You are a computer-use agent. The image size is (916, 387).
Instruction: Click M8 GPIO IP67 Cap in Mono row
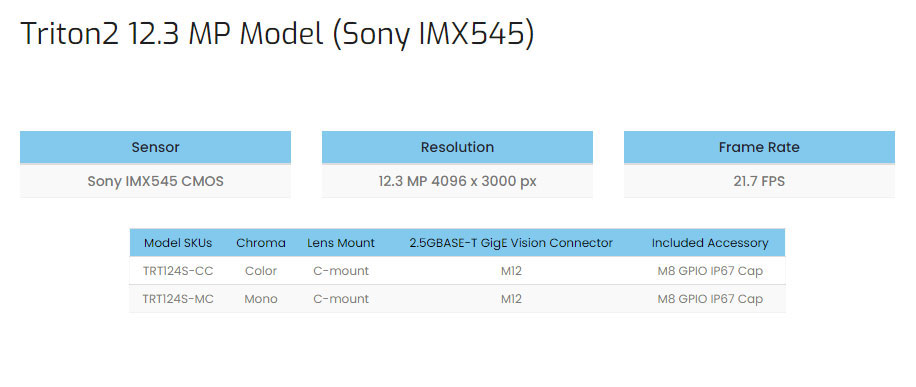(710, 299)
